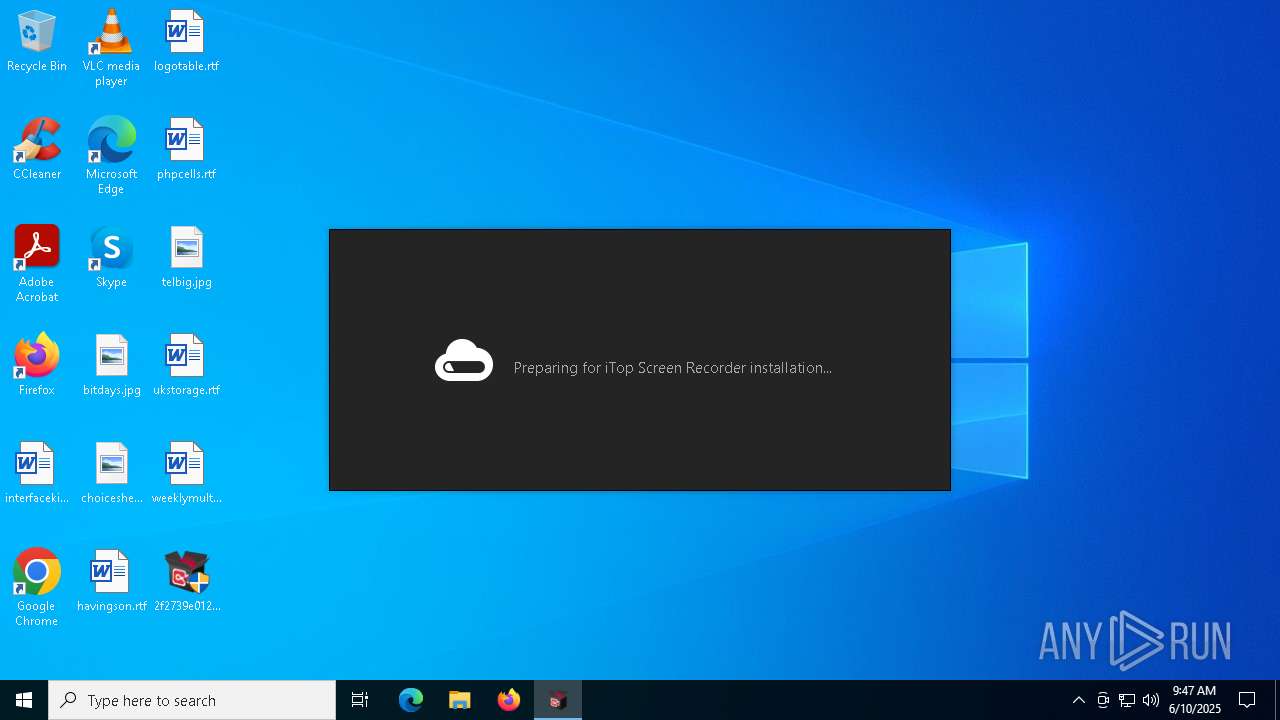Launch Skype from desktop
Image resolution: width=1280 pixels, height=720 pixels.
click(x=111, y=258)
